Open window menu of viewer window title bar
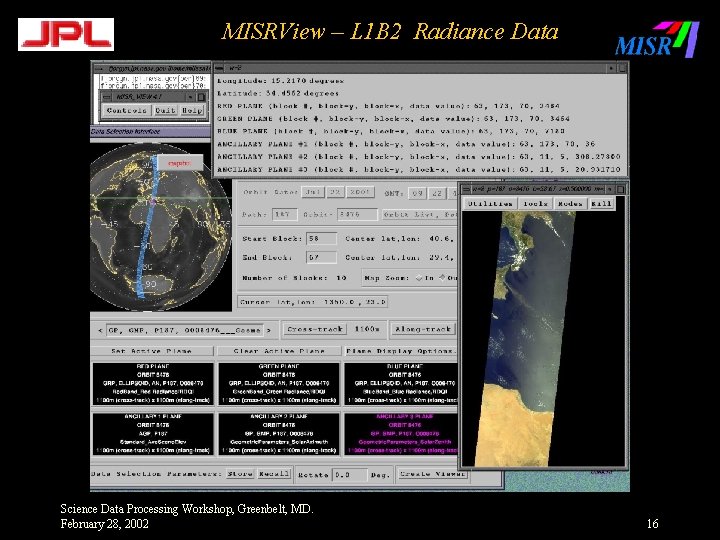 [x=467, y=189]
